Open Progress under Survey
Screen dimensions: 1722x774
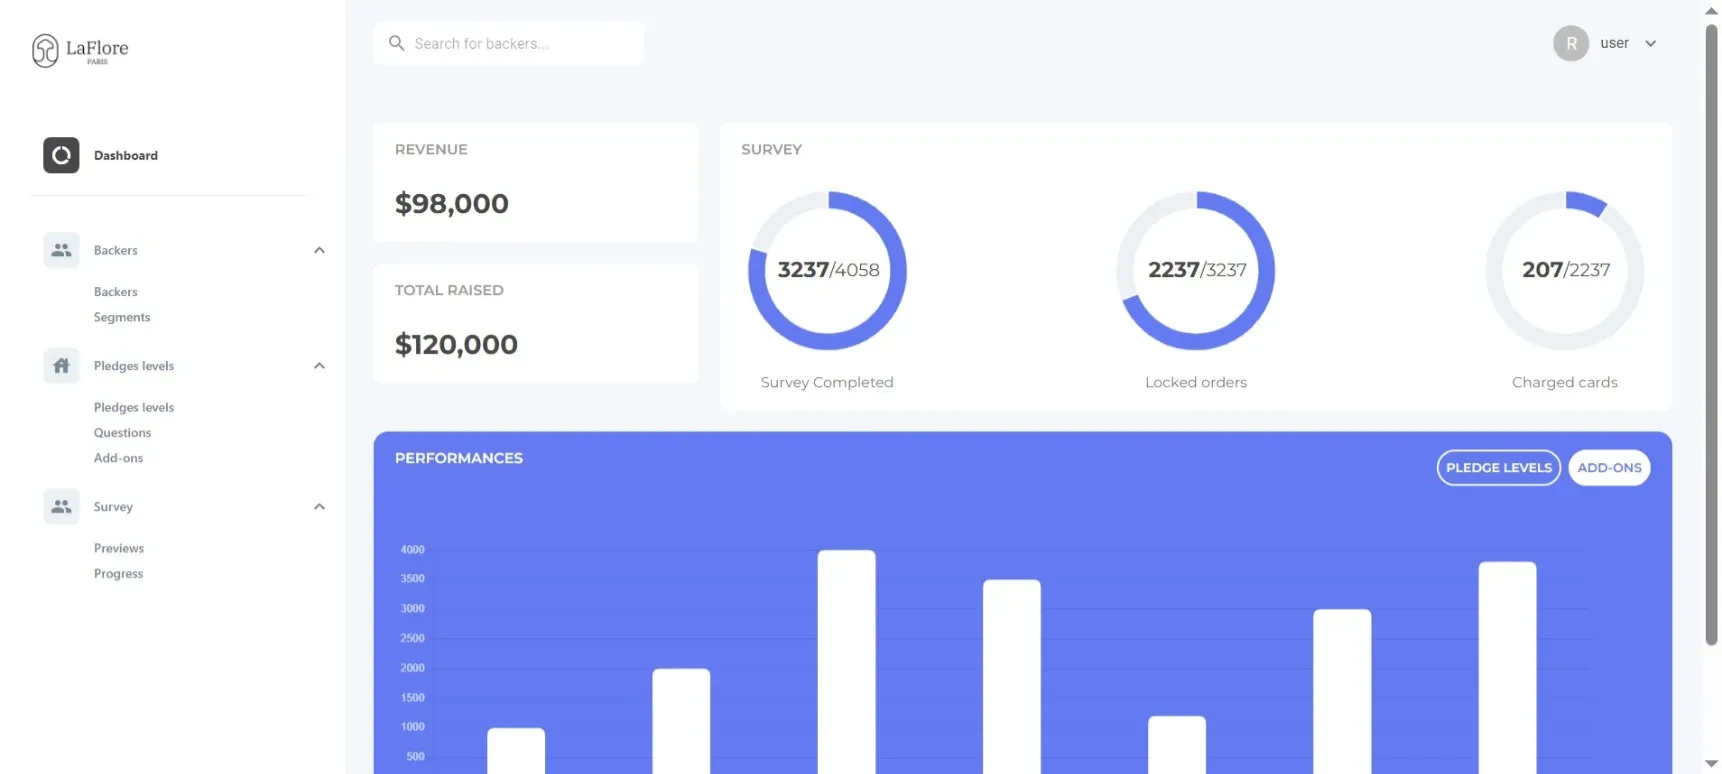tap(119, 574)
